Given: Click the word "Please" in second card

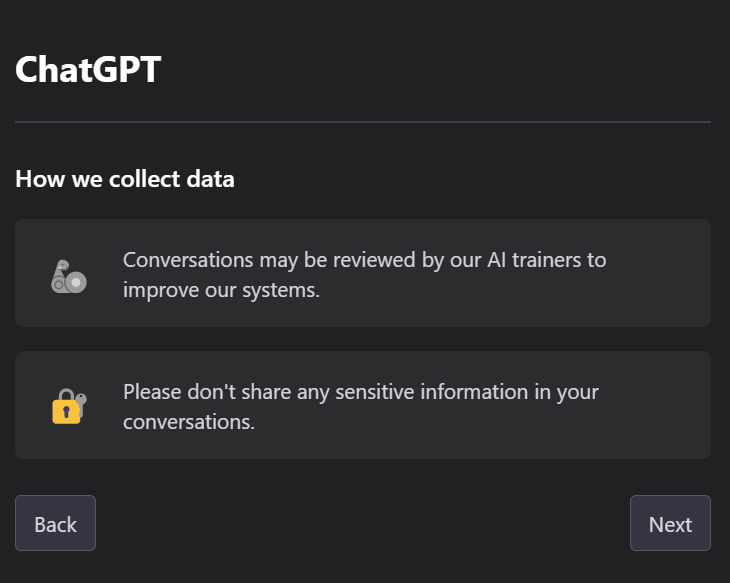Looking at the screenshot, I should point(153,392).
